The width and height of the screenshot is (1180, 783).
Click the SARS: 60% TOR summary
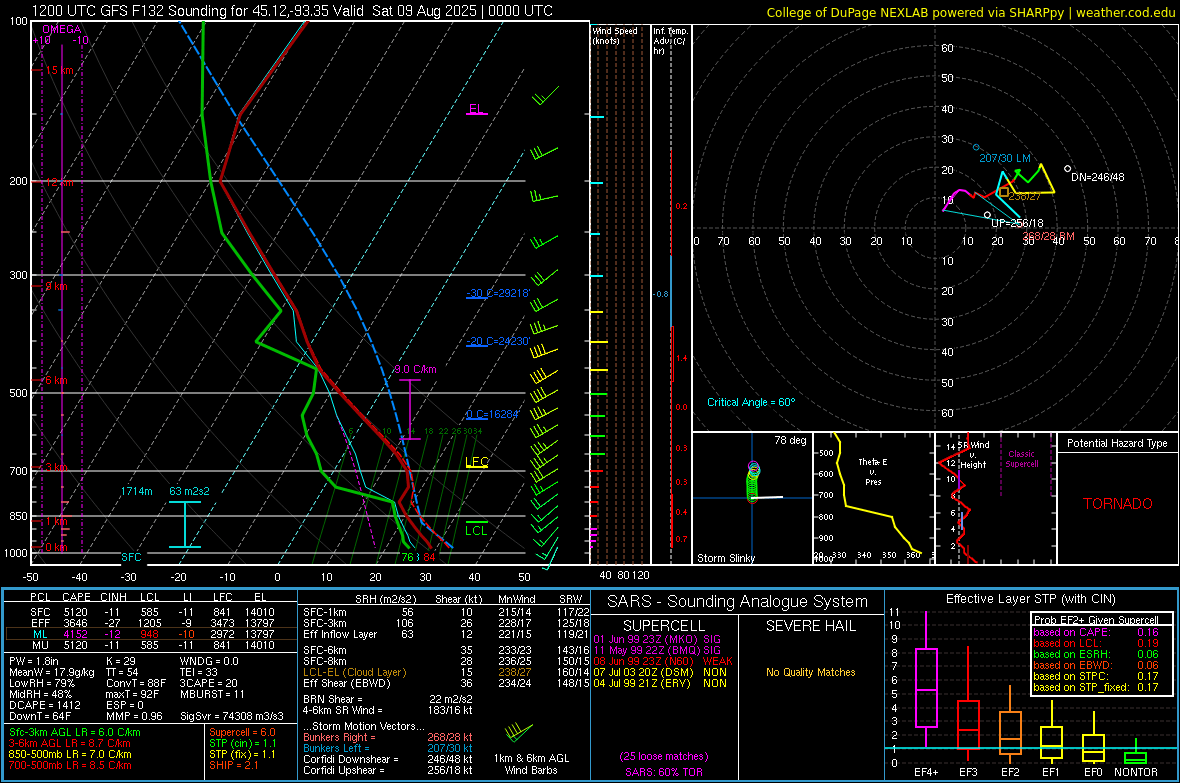click(x=664, y=772)
